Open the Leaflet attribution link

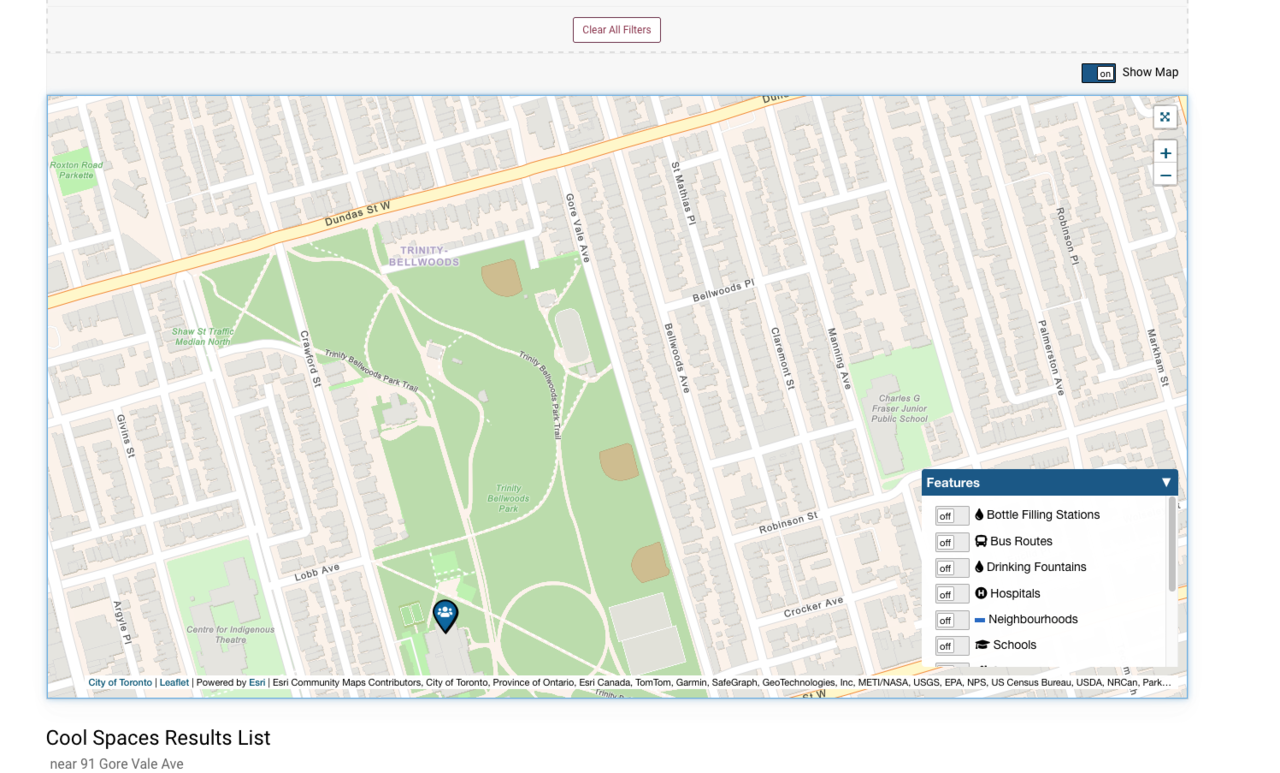[x=174, y=683]
